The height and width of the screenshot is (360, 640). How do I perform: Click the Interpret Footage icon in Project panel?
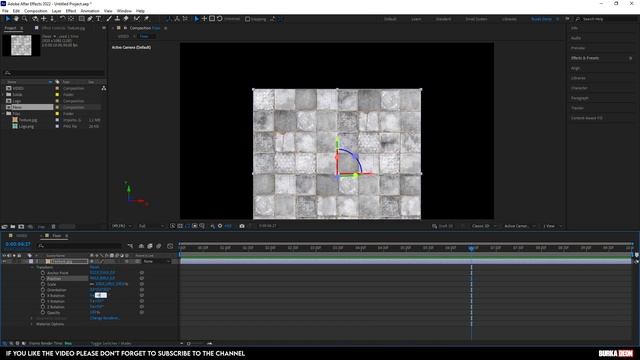click(x=4, y=227)
